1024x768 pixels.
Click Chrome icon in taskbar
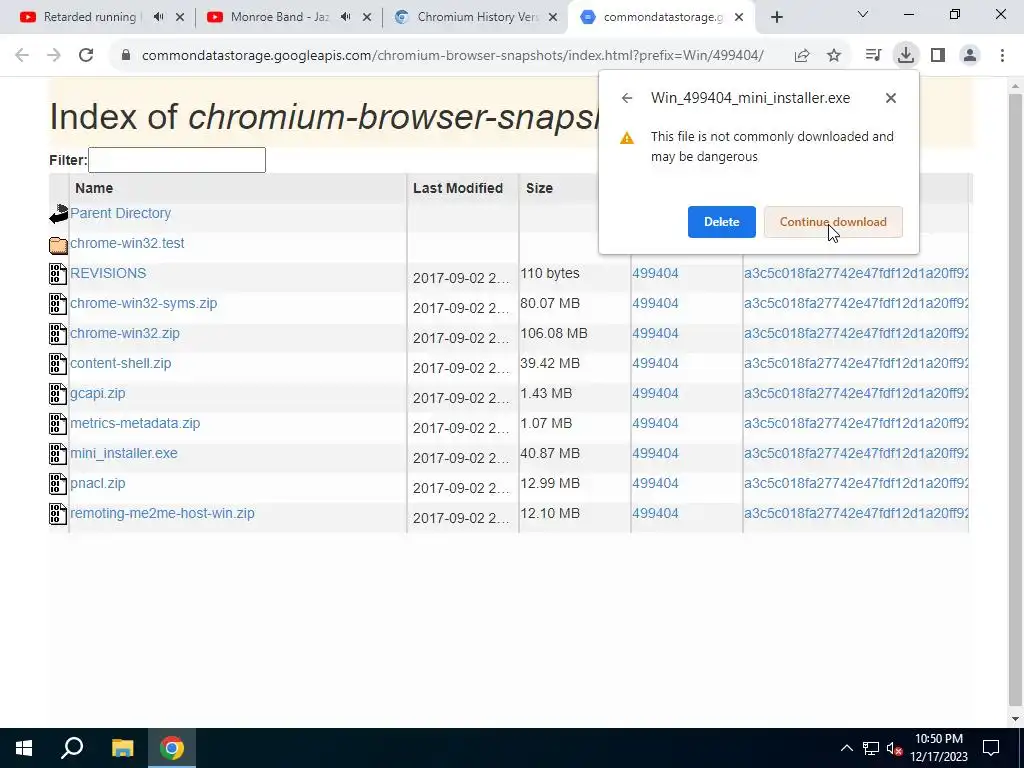click(x=172, y=748)
